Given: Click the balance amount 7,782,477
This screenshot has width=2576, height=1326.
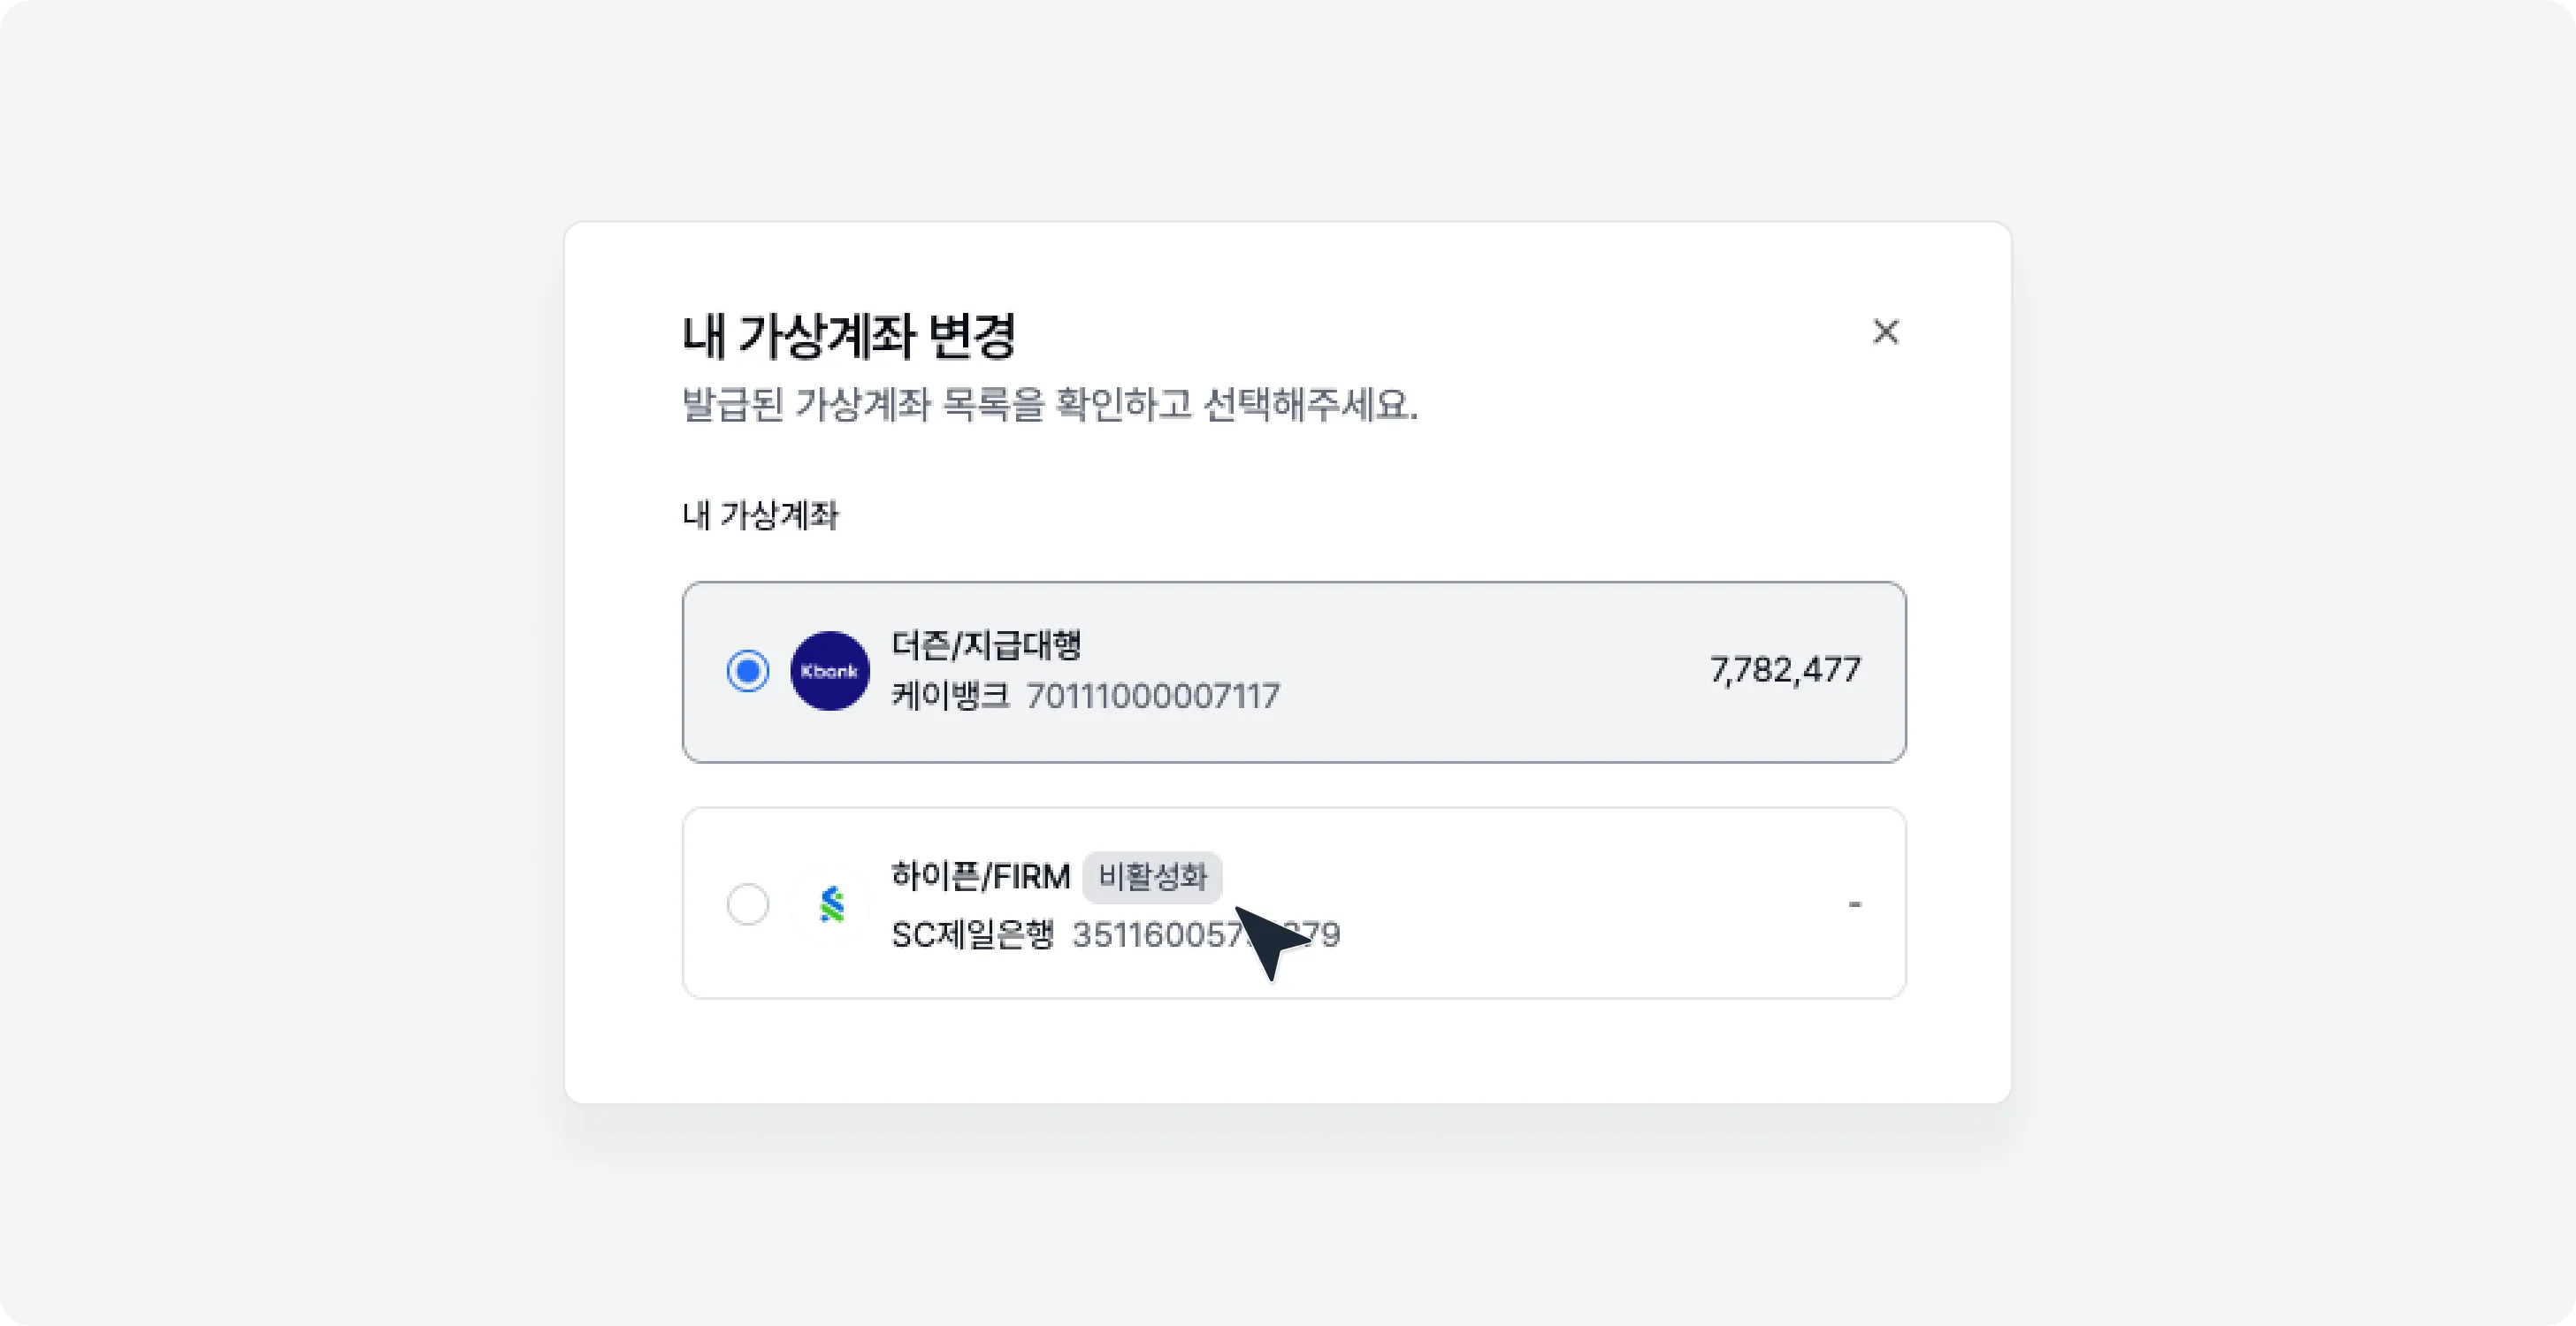Looking at the screenshot, I should [1786, 670].
